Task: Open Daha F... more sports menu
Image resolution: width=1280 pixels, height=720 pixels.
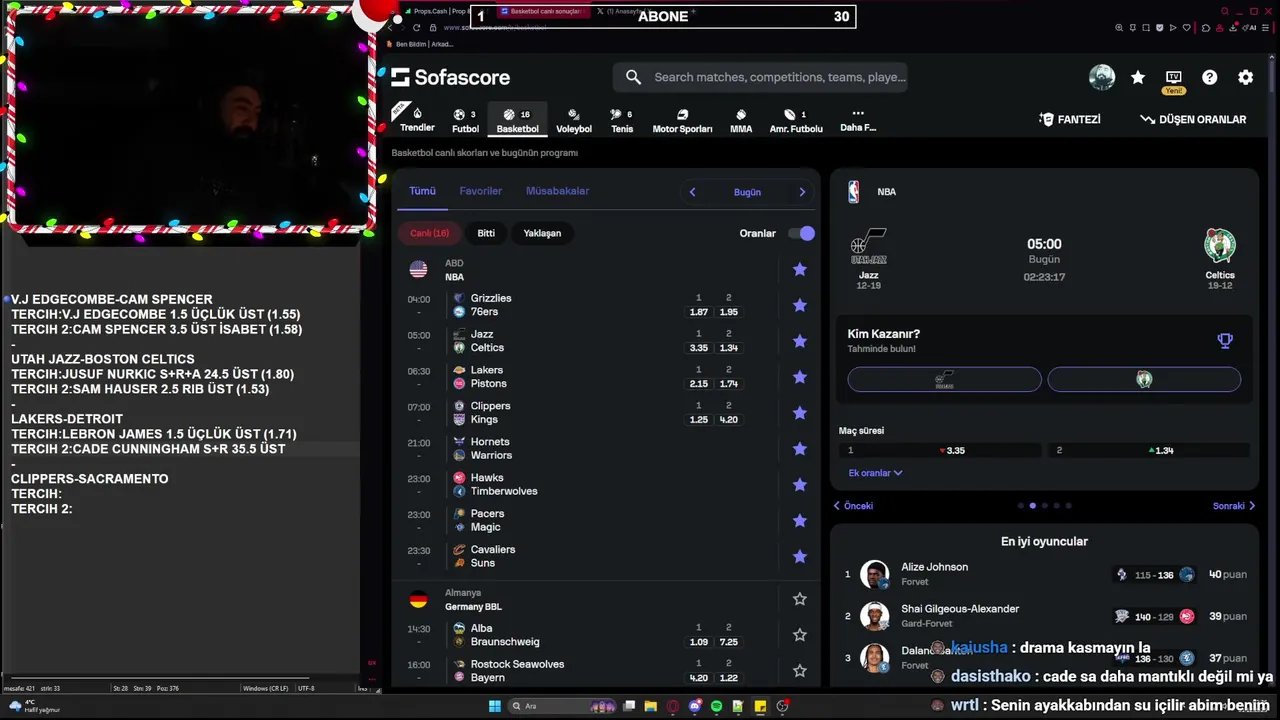Action: tap(858, 120)
